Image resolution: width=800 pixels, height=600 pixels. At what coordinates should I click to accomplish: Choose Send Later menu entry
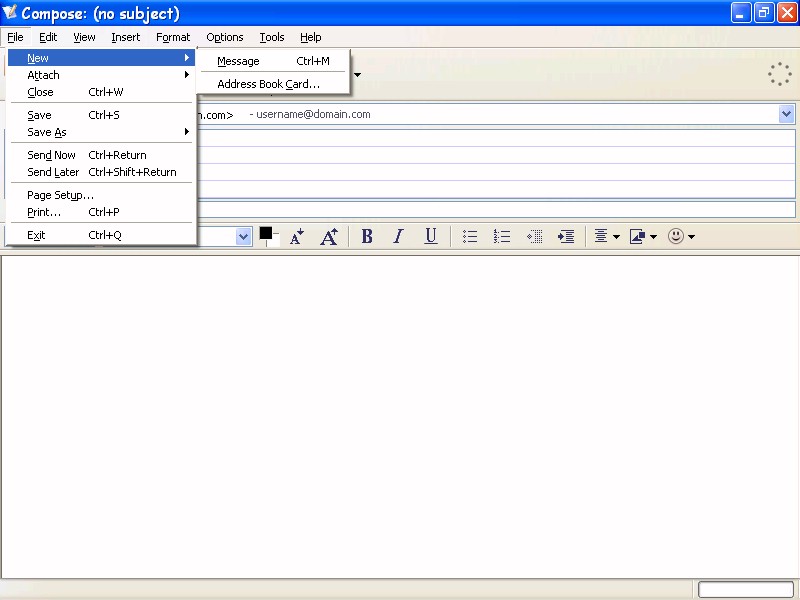(102, 172)
